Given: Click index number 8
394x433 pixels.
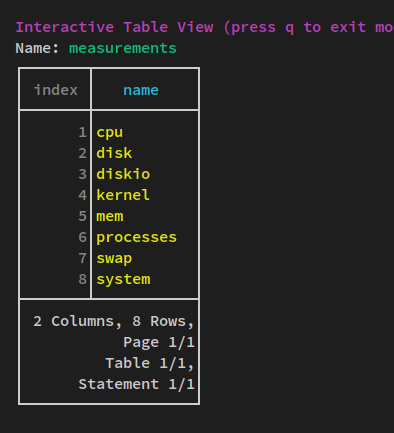Looking at the screenshot, I should (82, 279).
